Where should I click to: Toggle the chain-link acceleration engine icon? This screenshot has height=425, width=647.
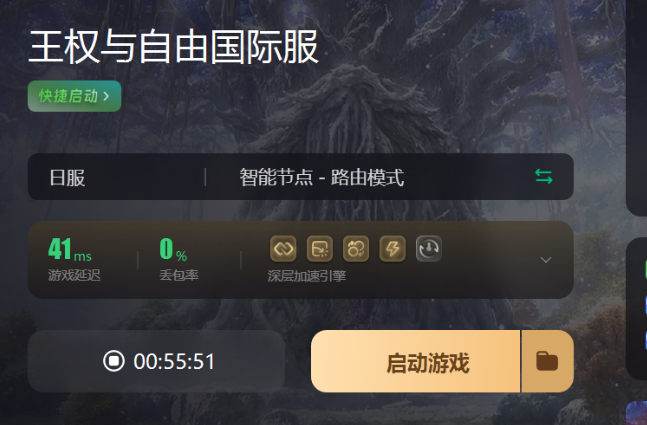pyautogui.click(x=283, y=249)
